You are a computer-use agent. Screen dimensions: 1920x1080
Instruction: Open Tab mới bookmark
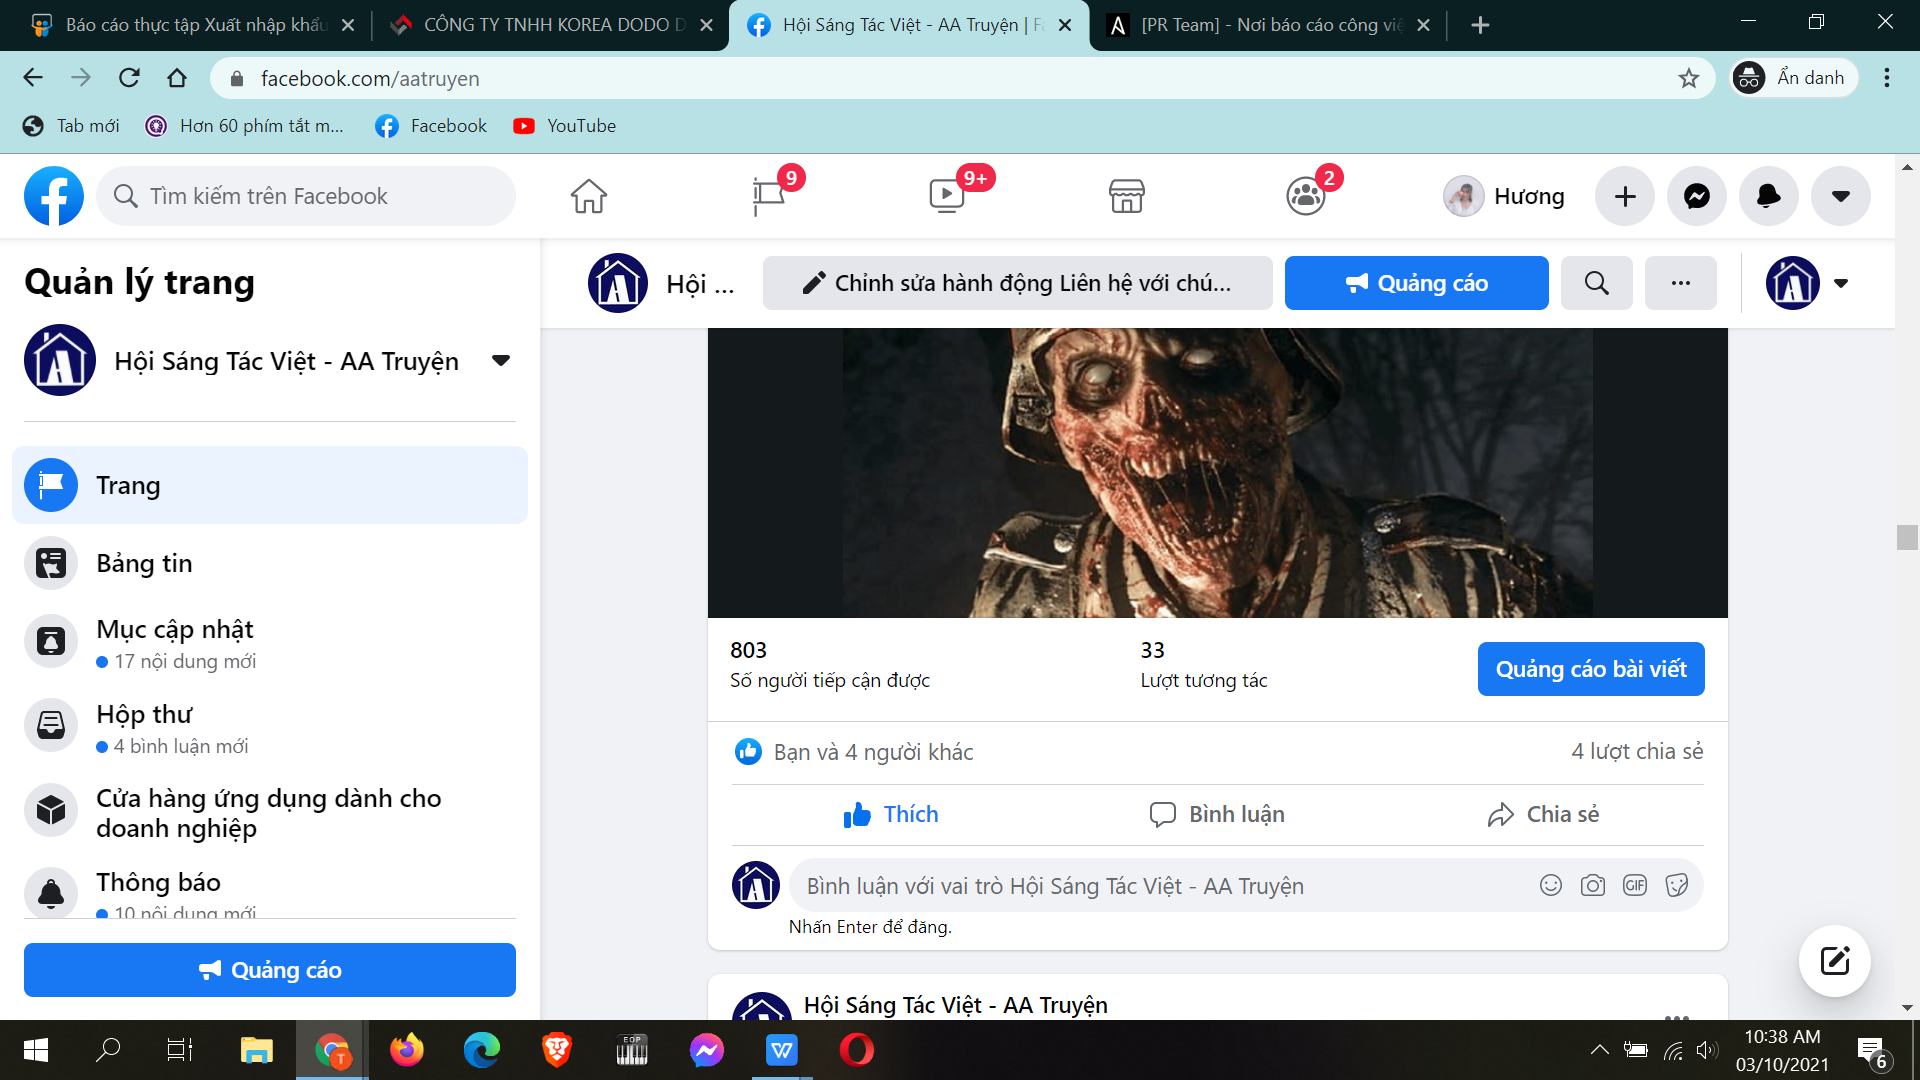(71, 126)
